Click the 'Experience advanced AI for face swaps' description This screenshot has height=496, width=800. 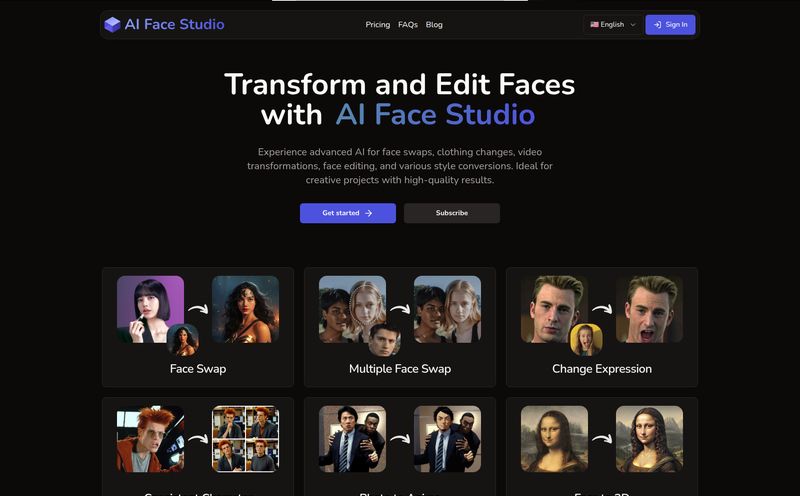click(x=400, y=166)
